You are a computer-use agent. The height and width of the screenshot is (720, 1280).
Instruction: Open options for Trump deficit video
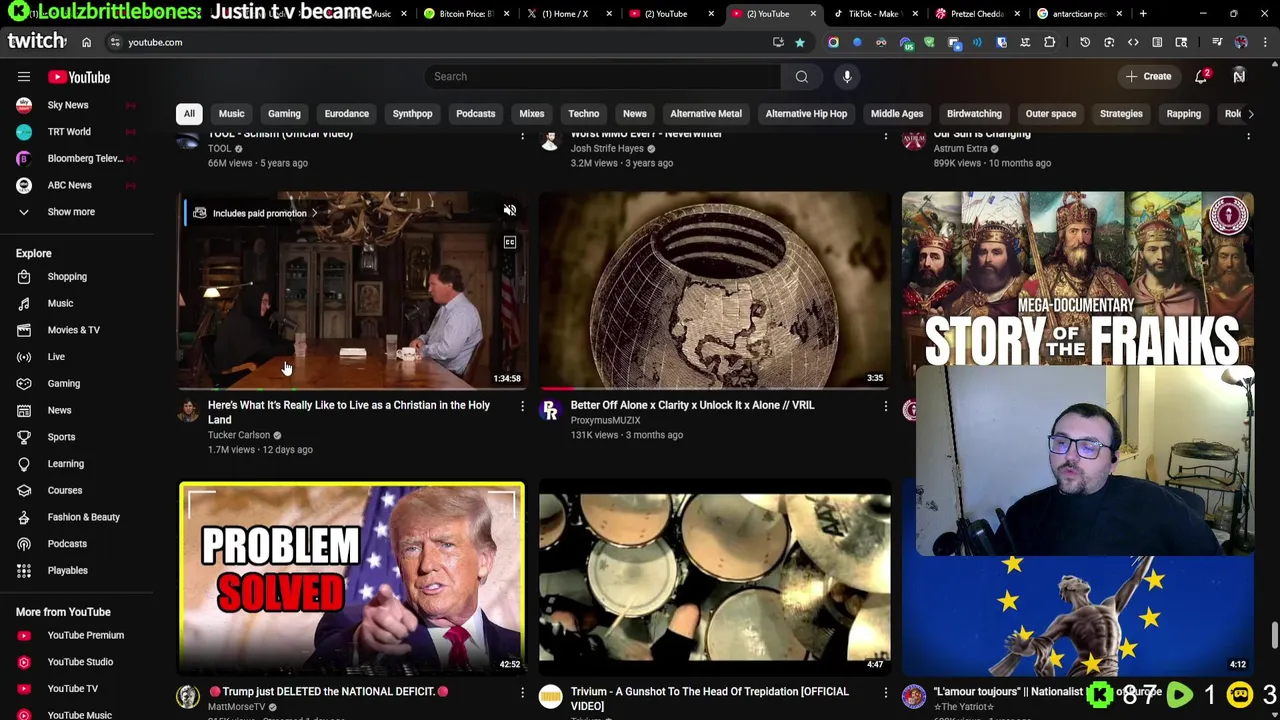pos(522,692)
